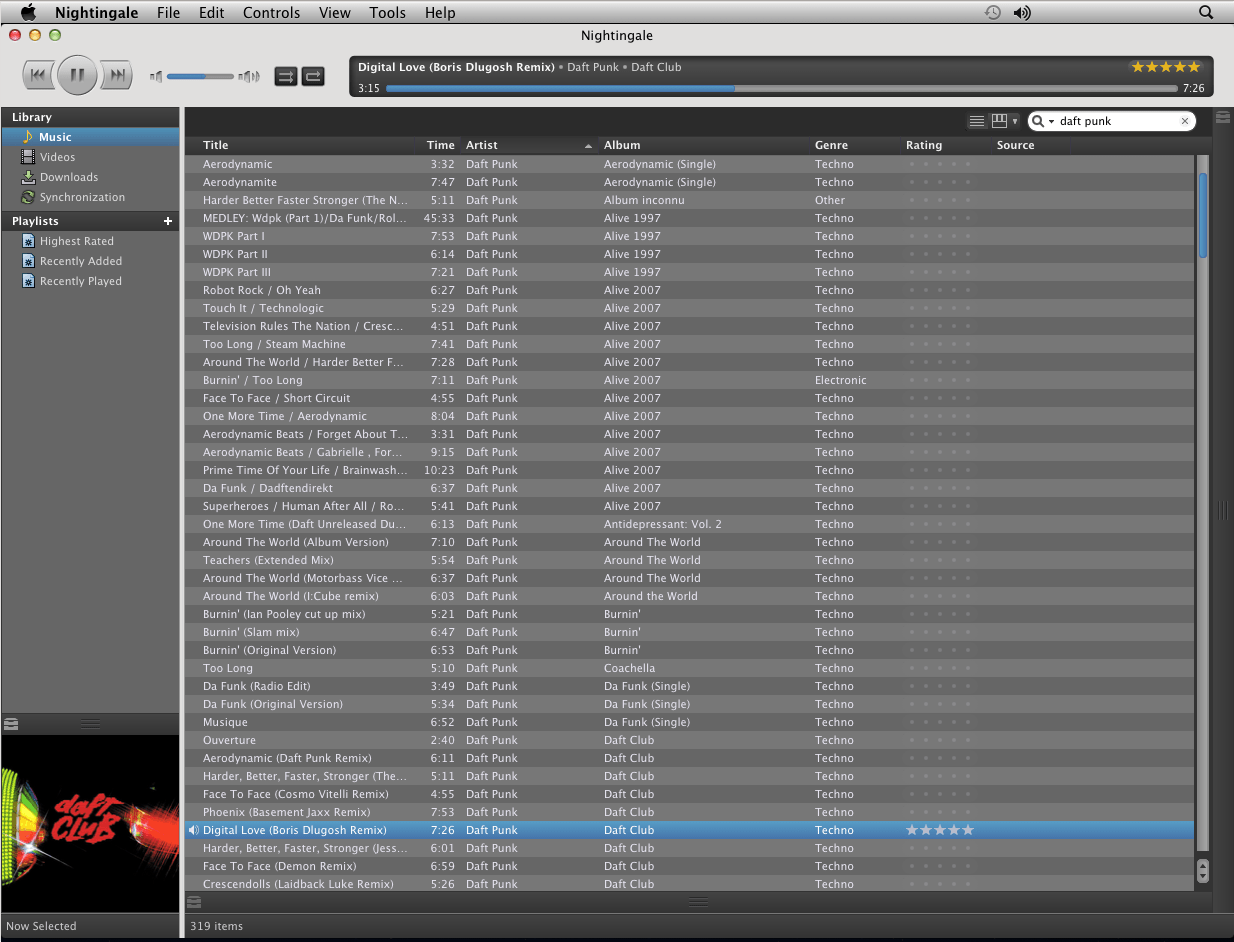Clear the daft punk search text
The width and height of the screenshot is (1234, 942).
coord(1185,121)
